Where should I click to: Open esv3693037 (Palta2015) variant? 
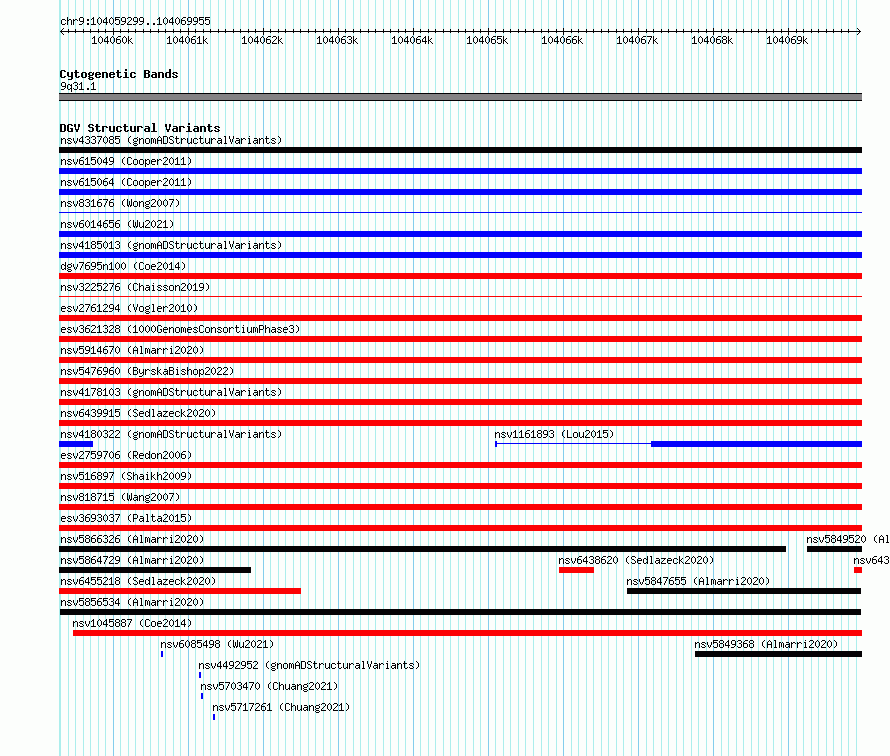tap(126, 518)
